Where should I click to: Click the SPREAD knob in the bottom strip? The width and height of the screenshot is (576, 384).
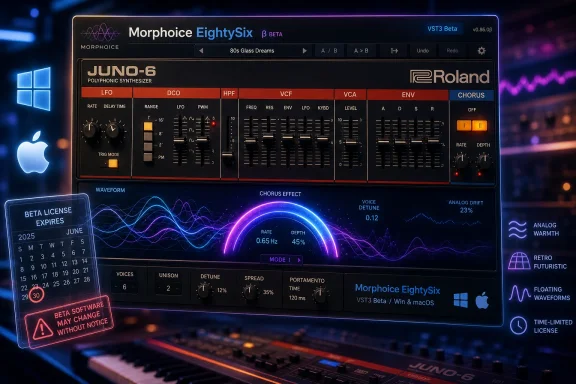click(x=250, y=292)
